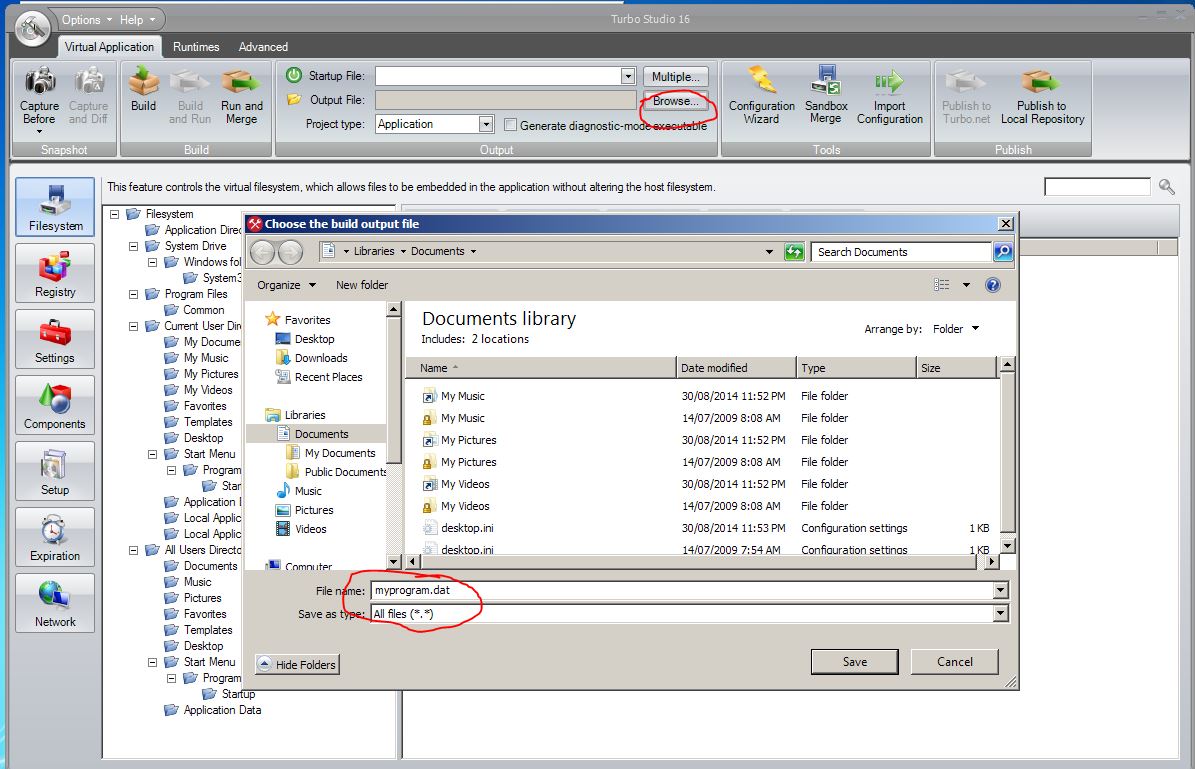The image size is (1195, 769).
Task: Click the Cancel button
Action: tap(955, 662)
